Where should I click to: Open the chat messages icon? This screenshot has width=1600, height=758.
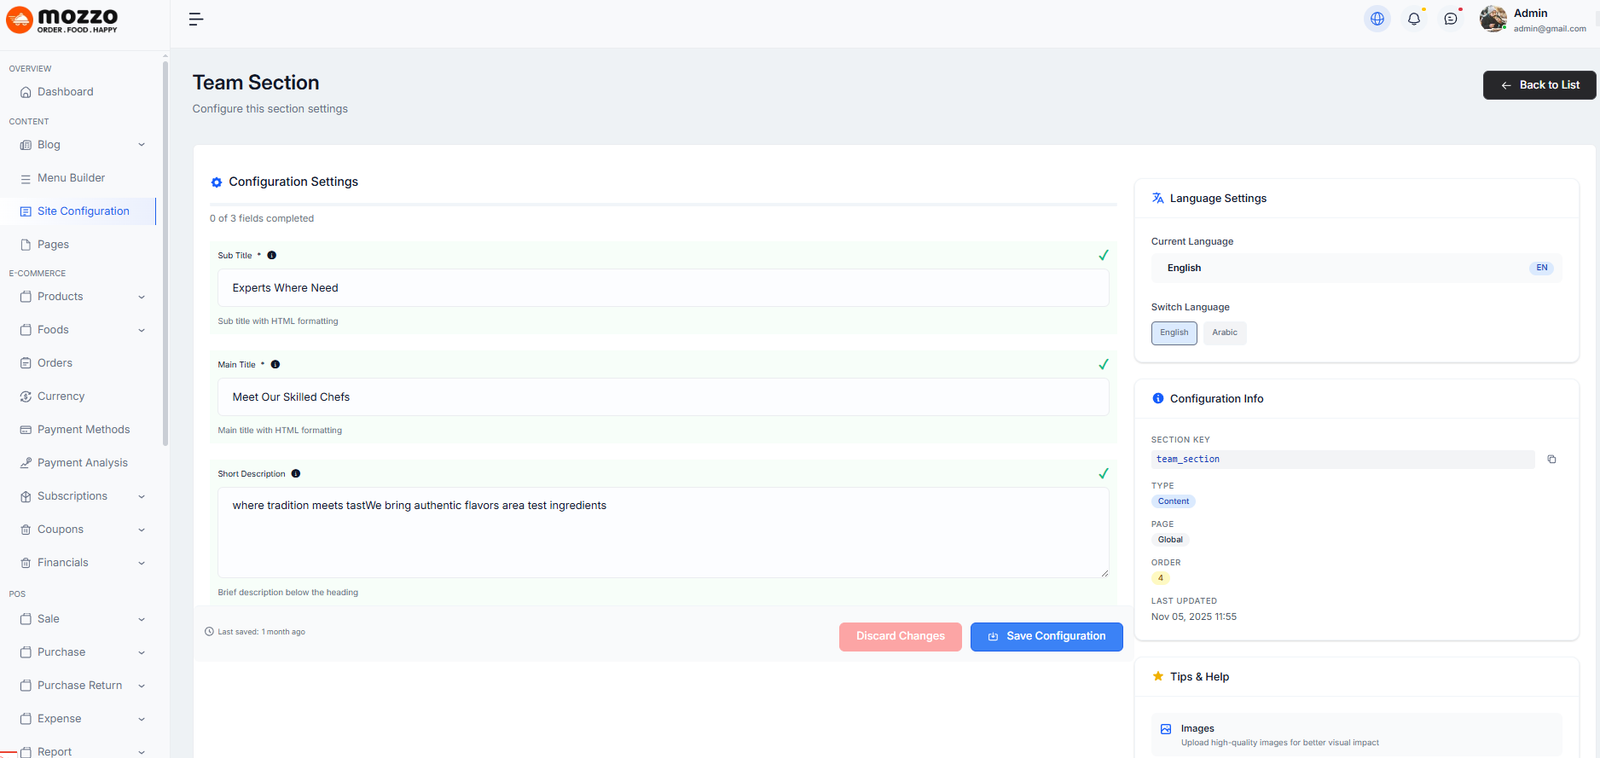(x=1451, y=19)
